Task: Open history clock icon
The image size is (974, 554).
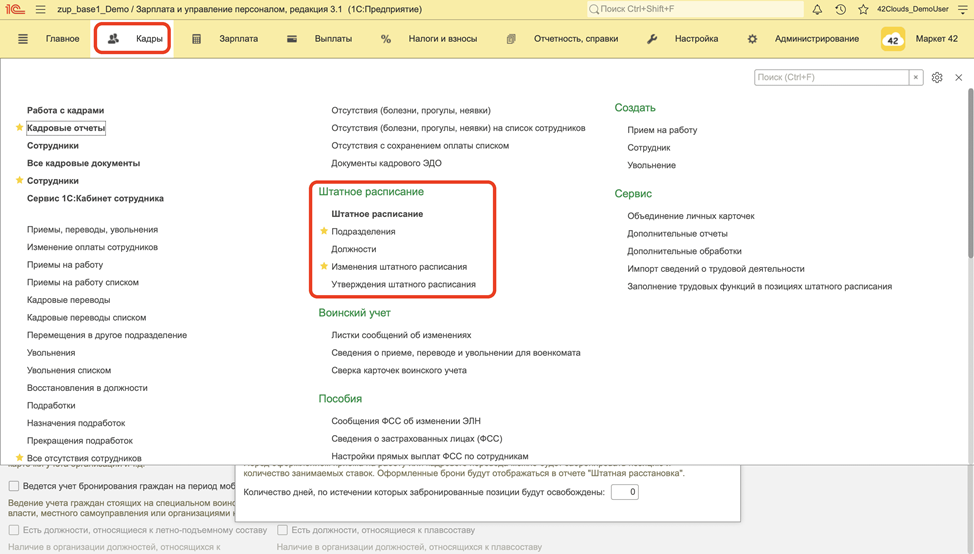Action: point(840,9)
